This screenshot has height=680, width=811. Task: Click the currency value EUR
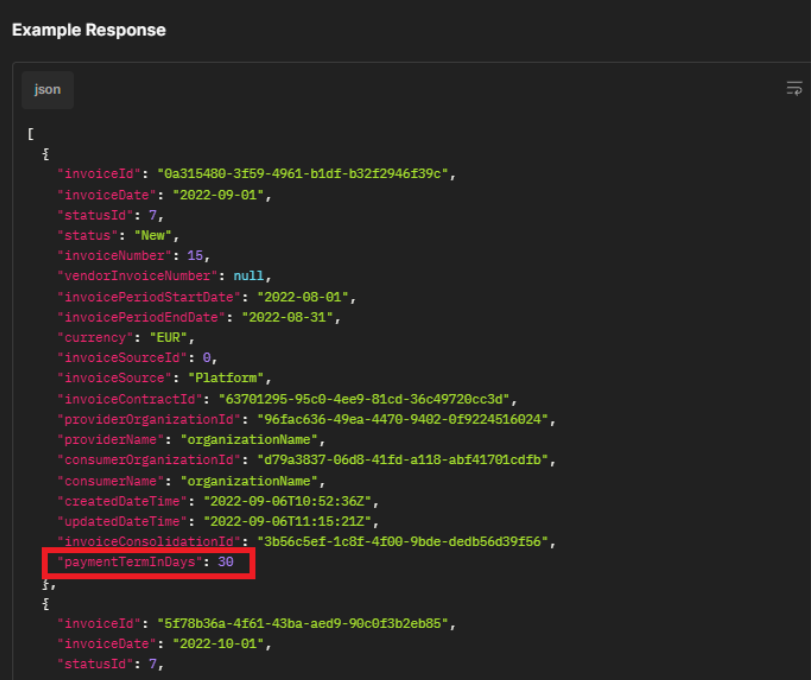[168, 337]
